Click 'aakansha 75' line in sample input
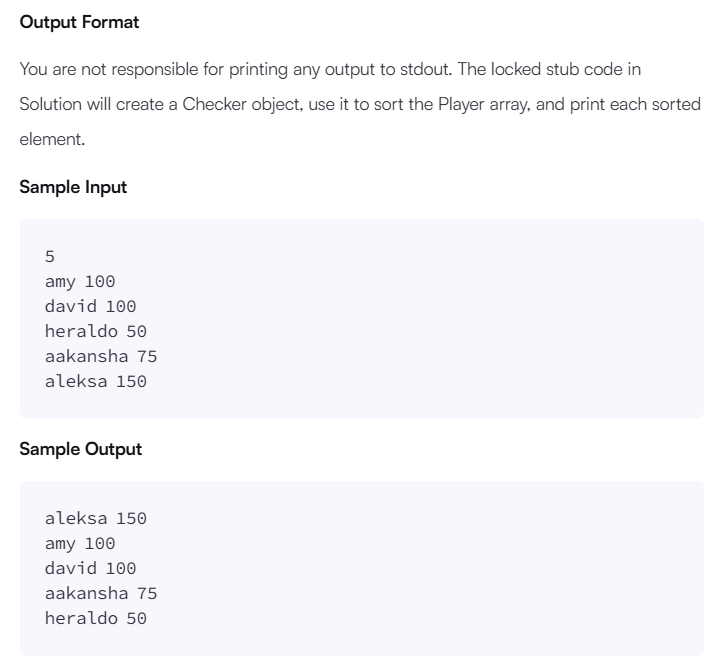Viewport: 727px width, 672px height. [x=101, y=356]
